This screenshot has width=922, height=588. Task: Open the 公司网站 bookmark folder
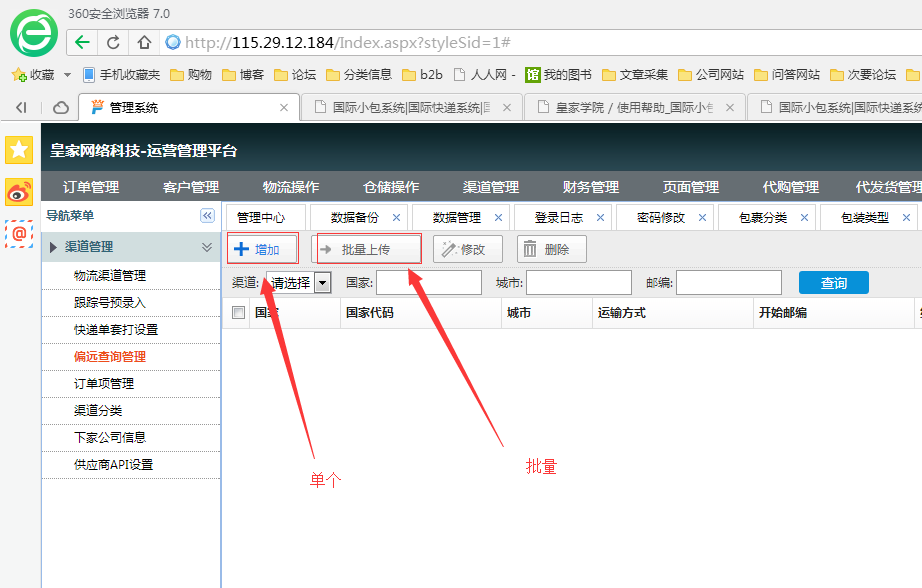(x=711, y=75)
